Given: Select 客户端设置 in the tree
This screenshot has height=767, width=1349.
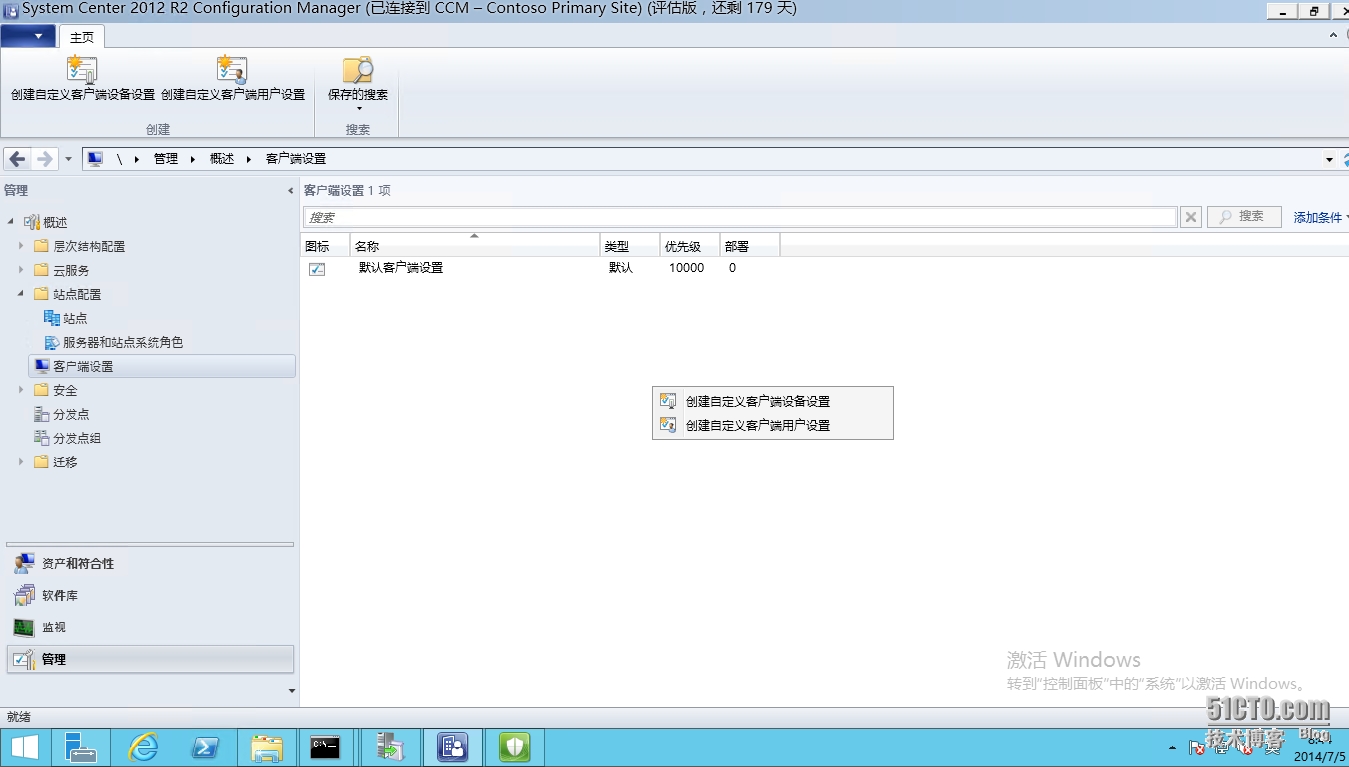Looking at the screenshot, I should [x=162, y=366].
